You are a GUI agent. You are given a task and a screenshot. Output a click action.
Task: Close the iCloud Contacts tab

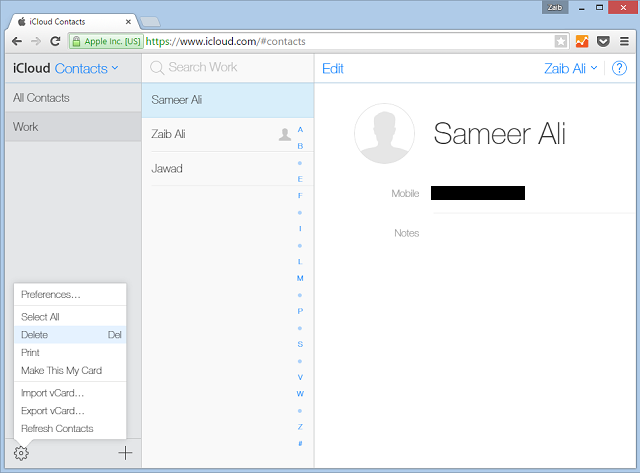tap(128, 22)
